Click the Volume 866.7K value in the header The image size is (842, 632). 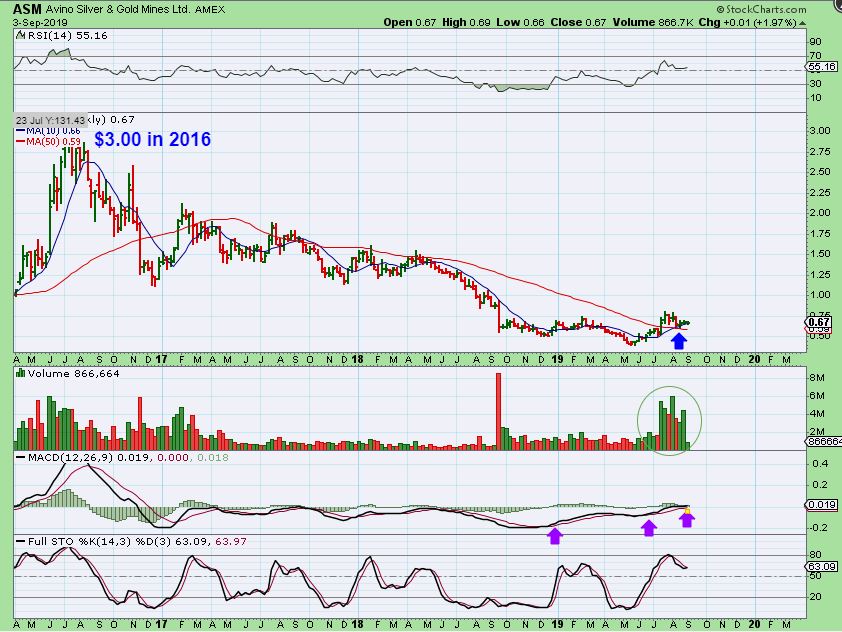click(x=654, y=23)
